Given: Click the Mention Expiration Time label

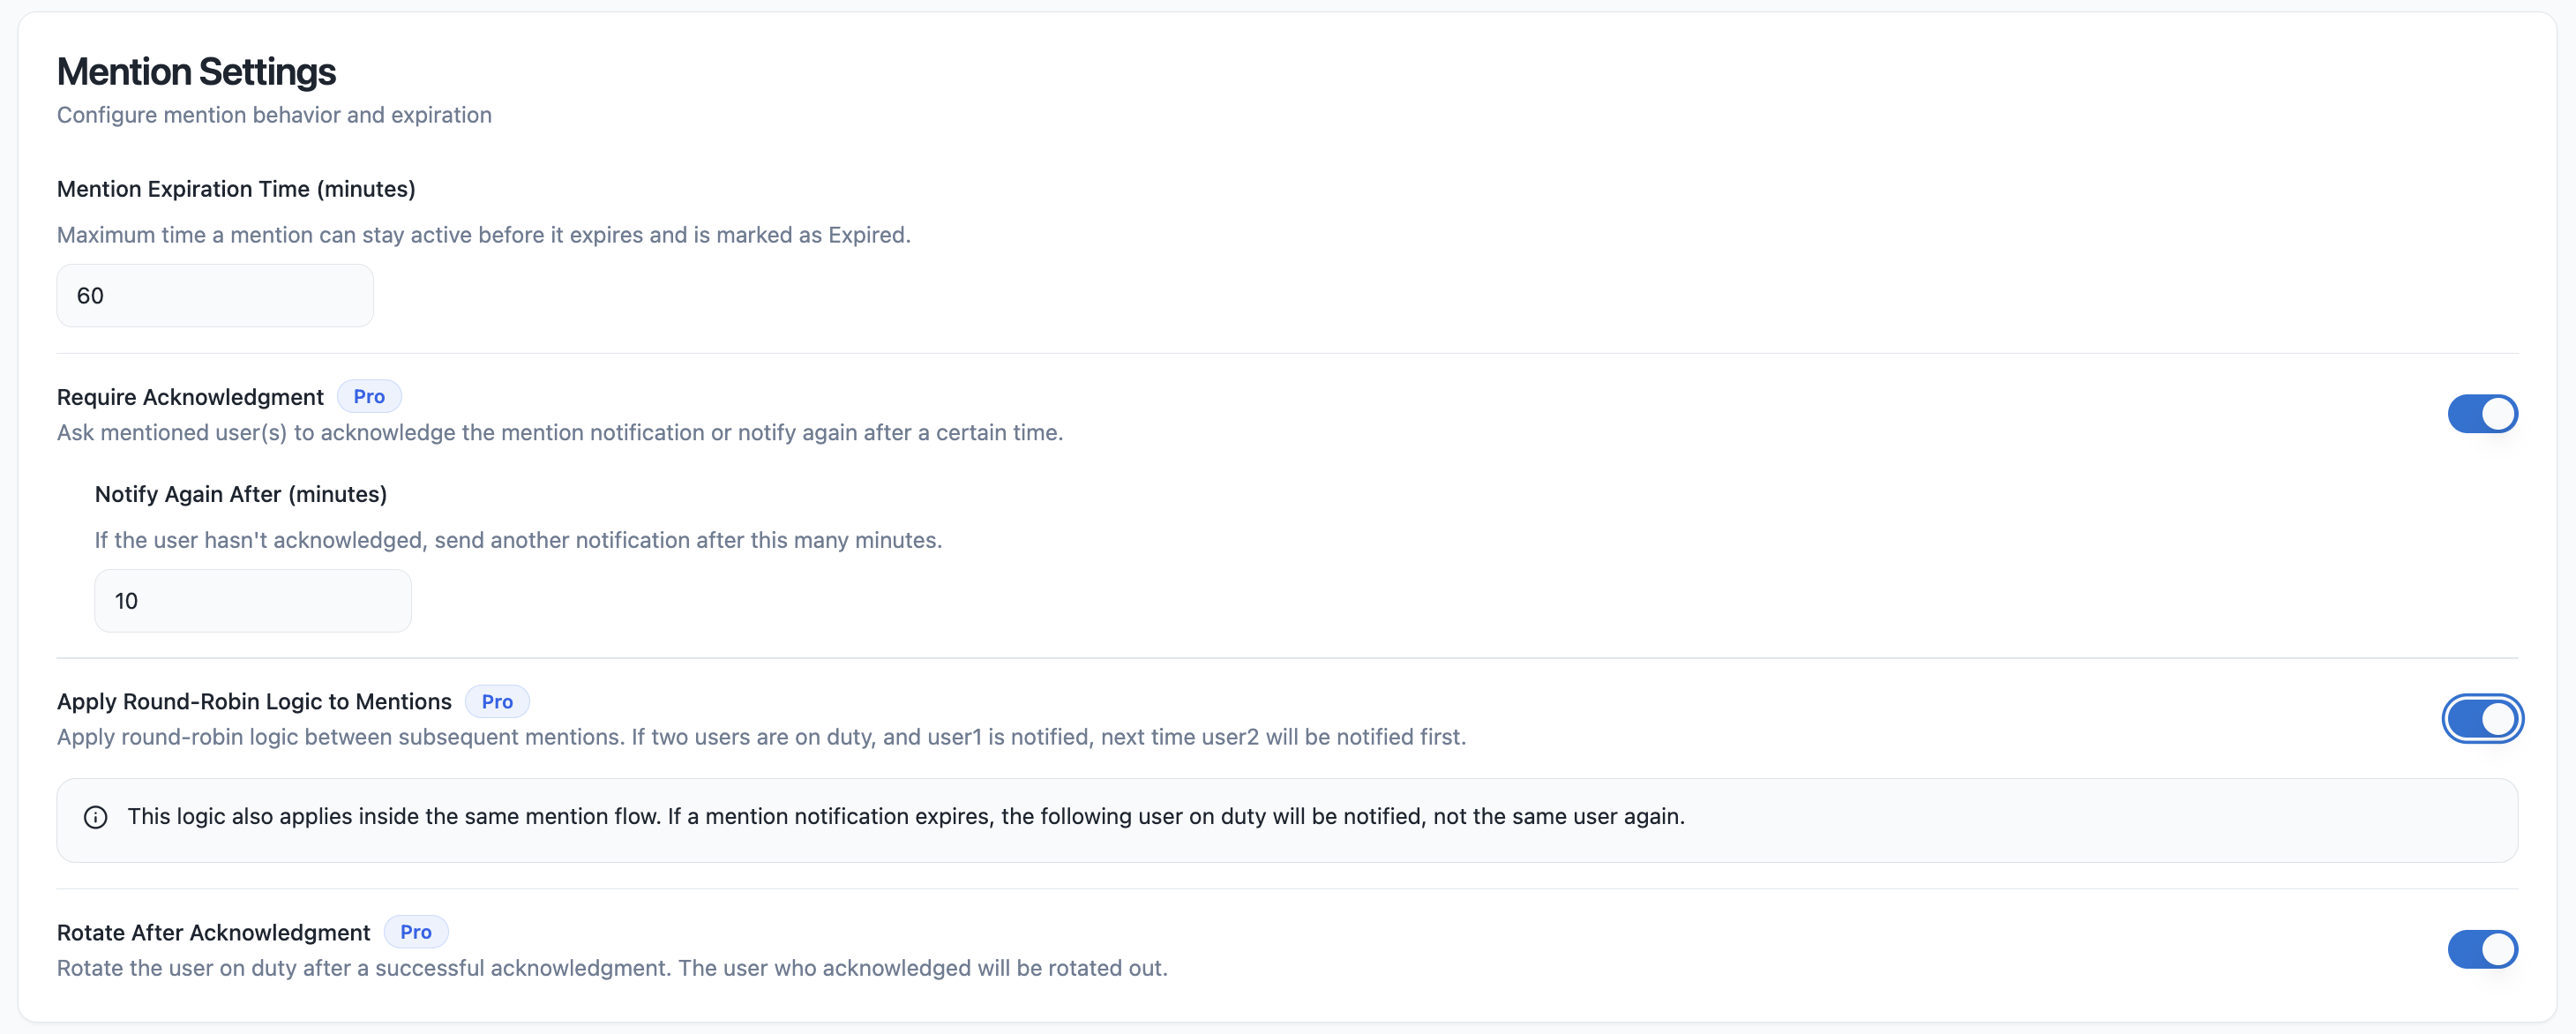Looking at the screenshot, I should pyautogui.click(x=236, y=189).
